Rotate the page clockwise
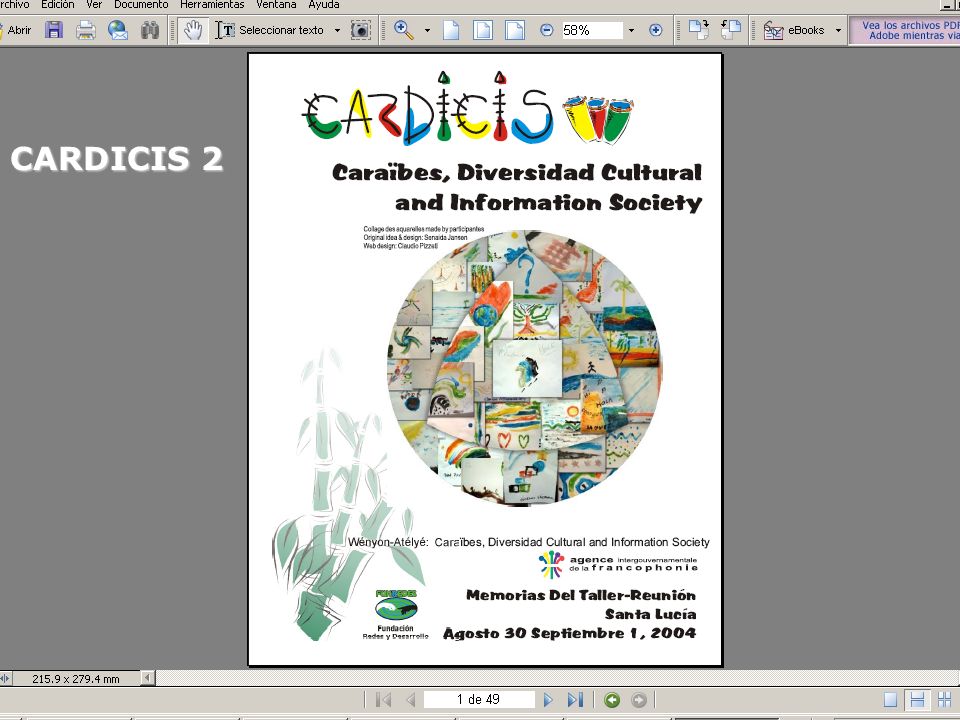The width and height of the screenshot is (960, 720). coord(699,29)
